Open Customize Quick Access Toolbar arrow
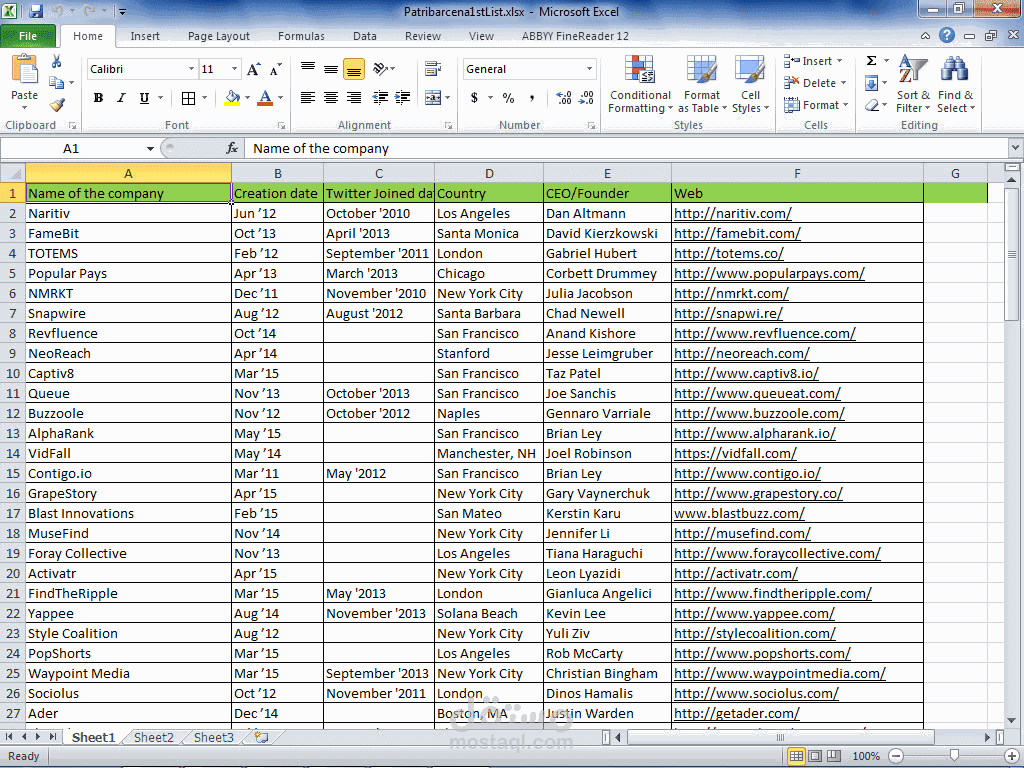Screen dimensions: 1024x768 (122, 12)
